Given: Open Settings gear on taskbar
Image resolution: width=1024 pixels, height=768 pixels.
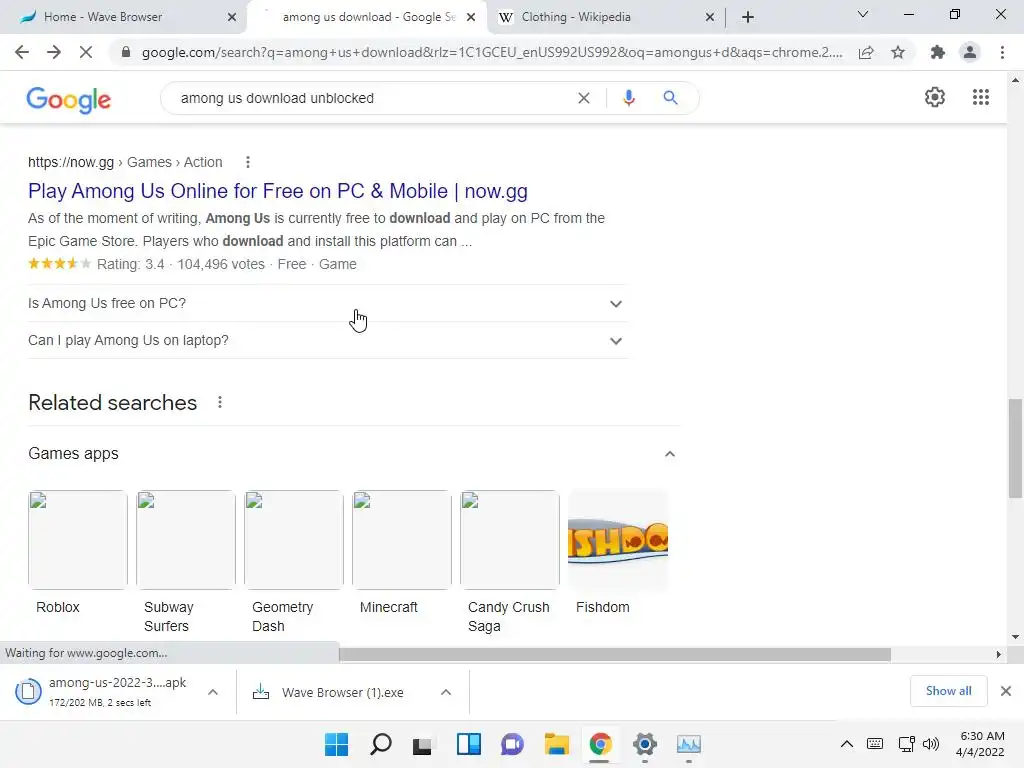Looking at the screenshot, I should pos(645,744).
